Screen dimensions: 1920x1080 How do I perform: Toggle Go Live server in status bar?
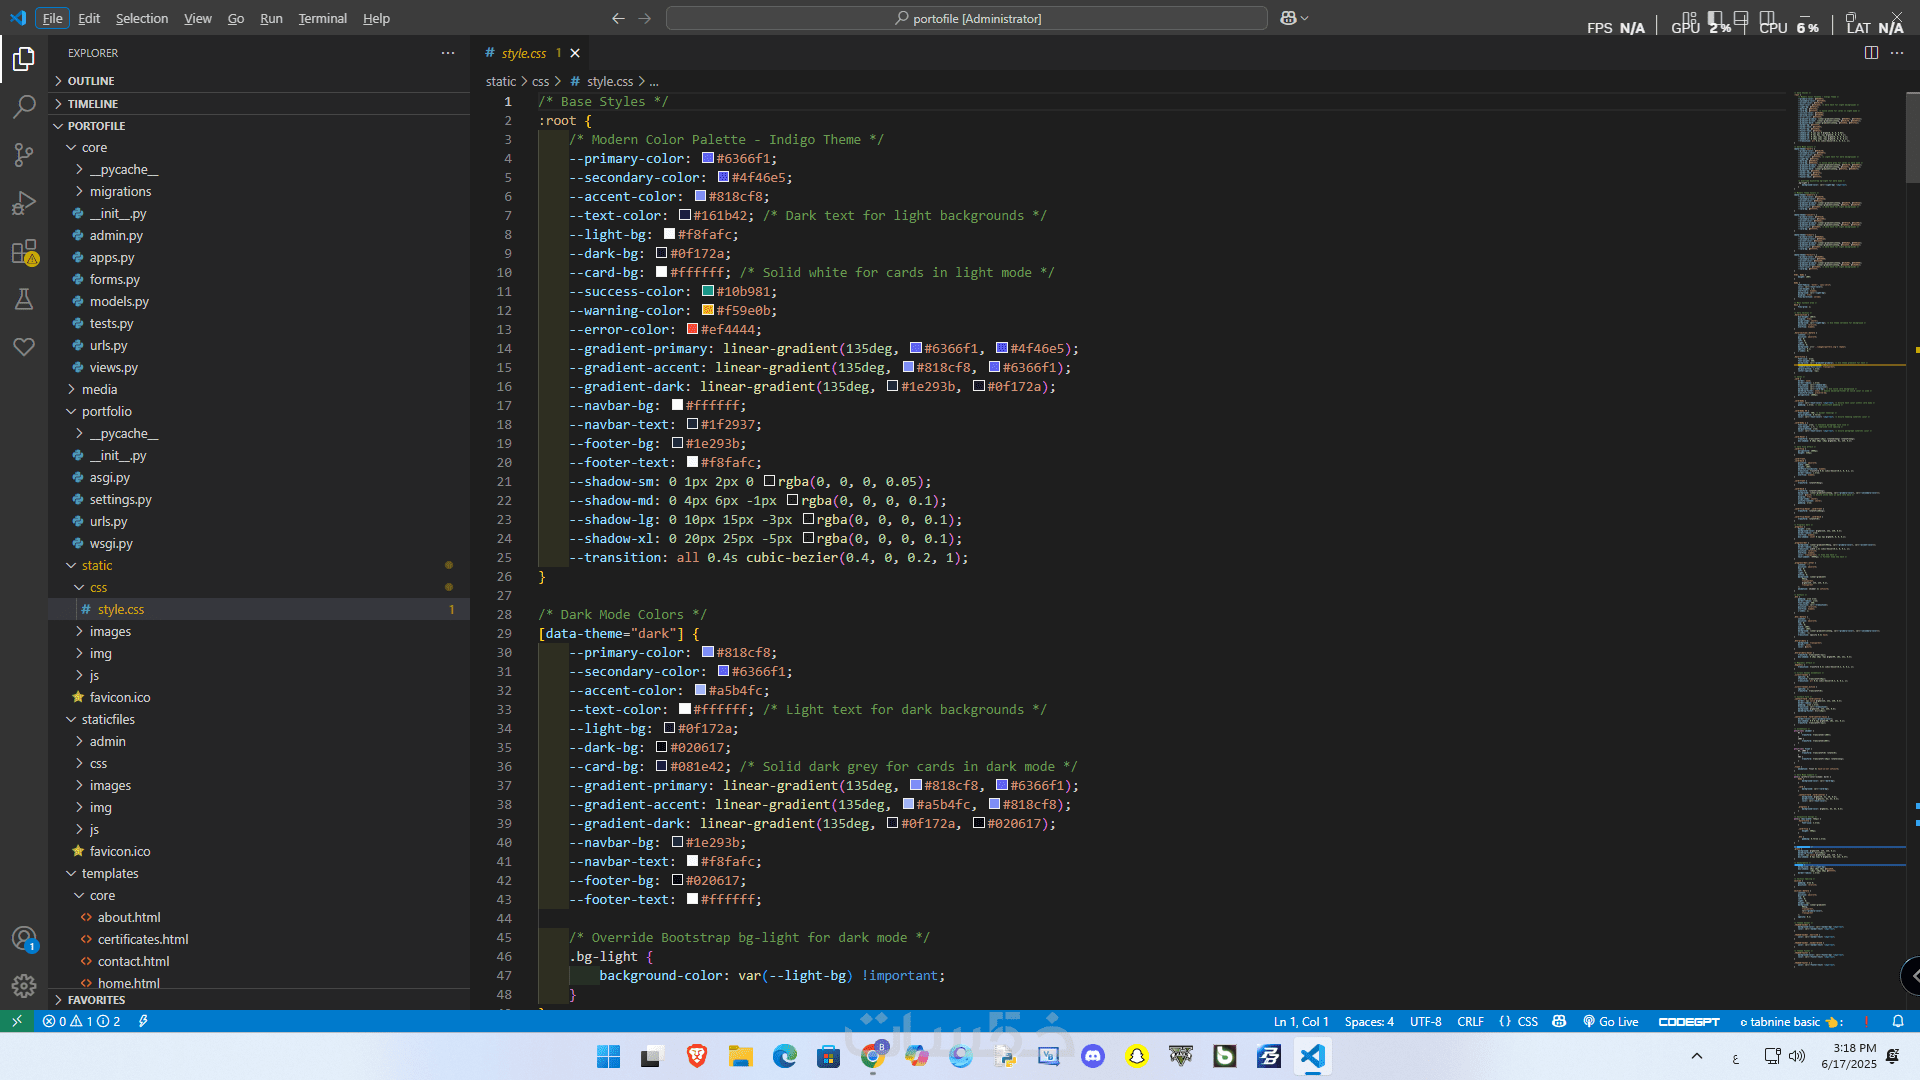[1611, 1021]
